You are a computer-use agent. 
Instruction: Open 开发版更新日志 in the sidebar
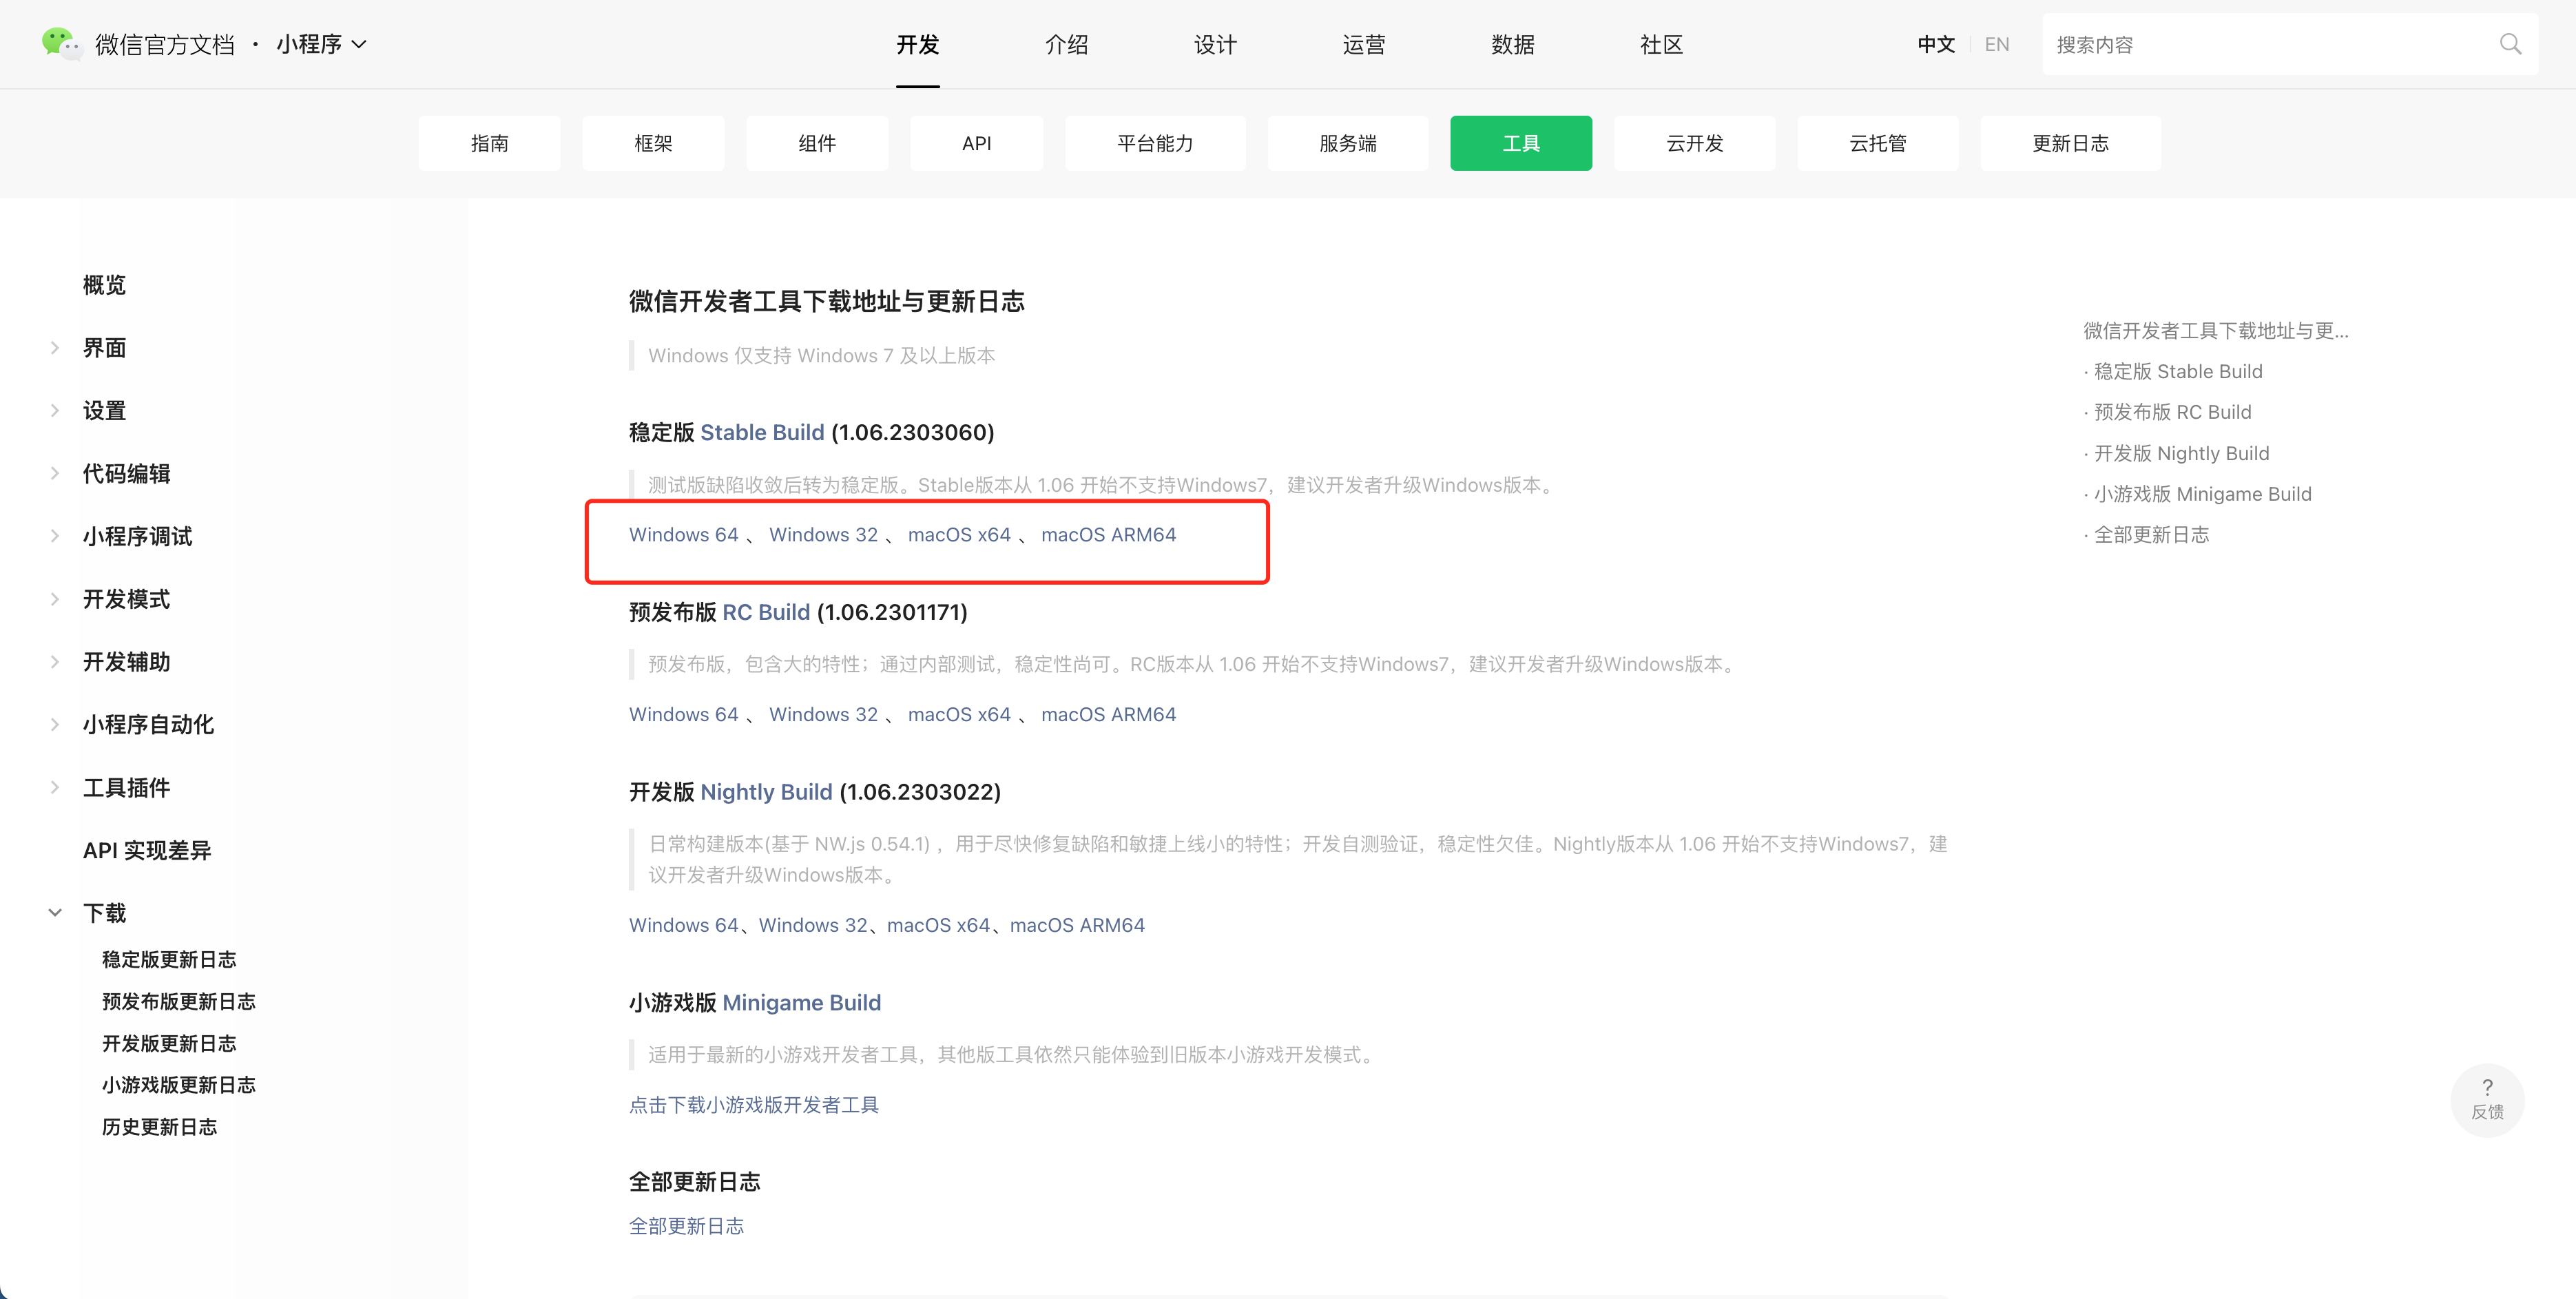169,1043
